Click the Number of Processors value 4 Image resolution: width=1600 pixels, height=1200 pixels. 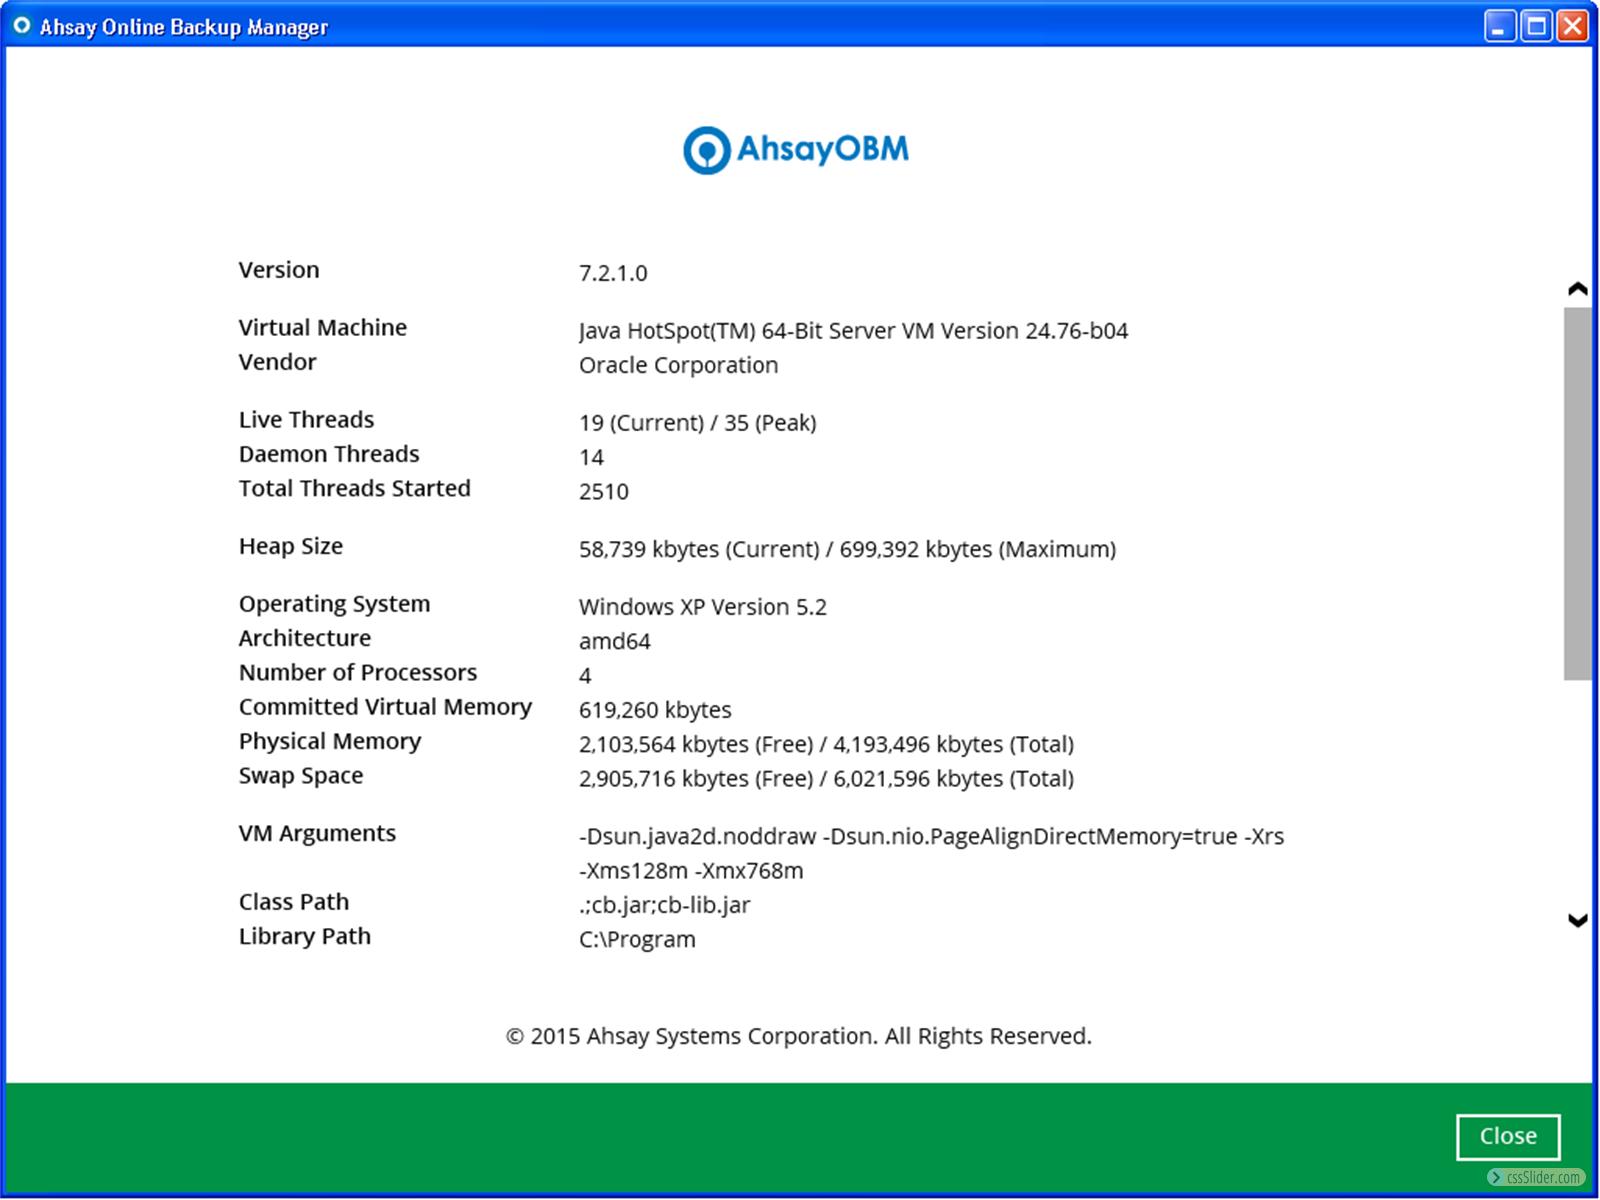[585, 676]
